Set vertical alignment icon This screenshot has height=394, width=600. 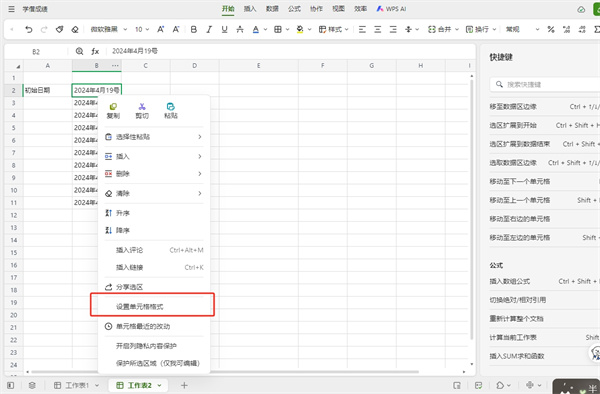point(408,29)
